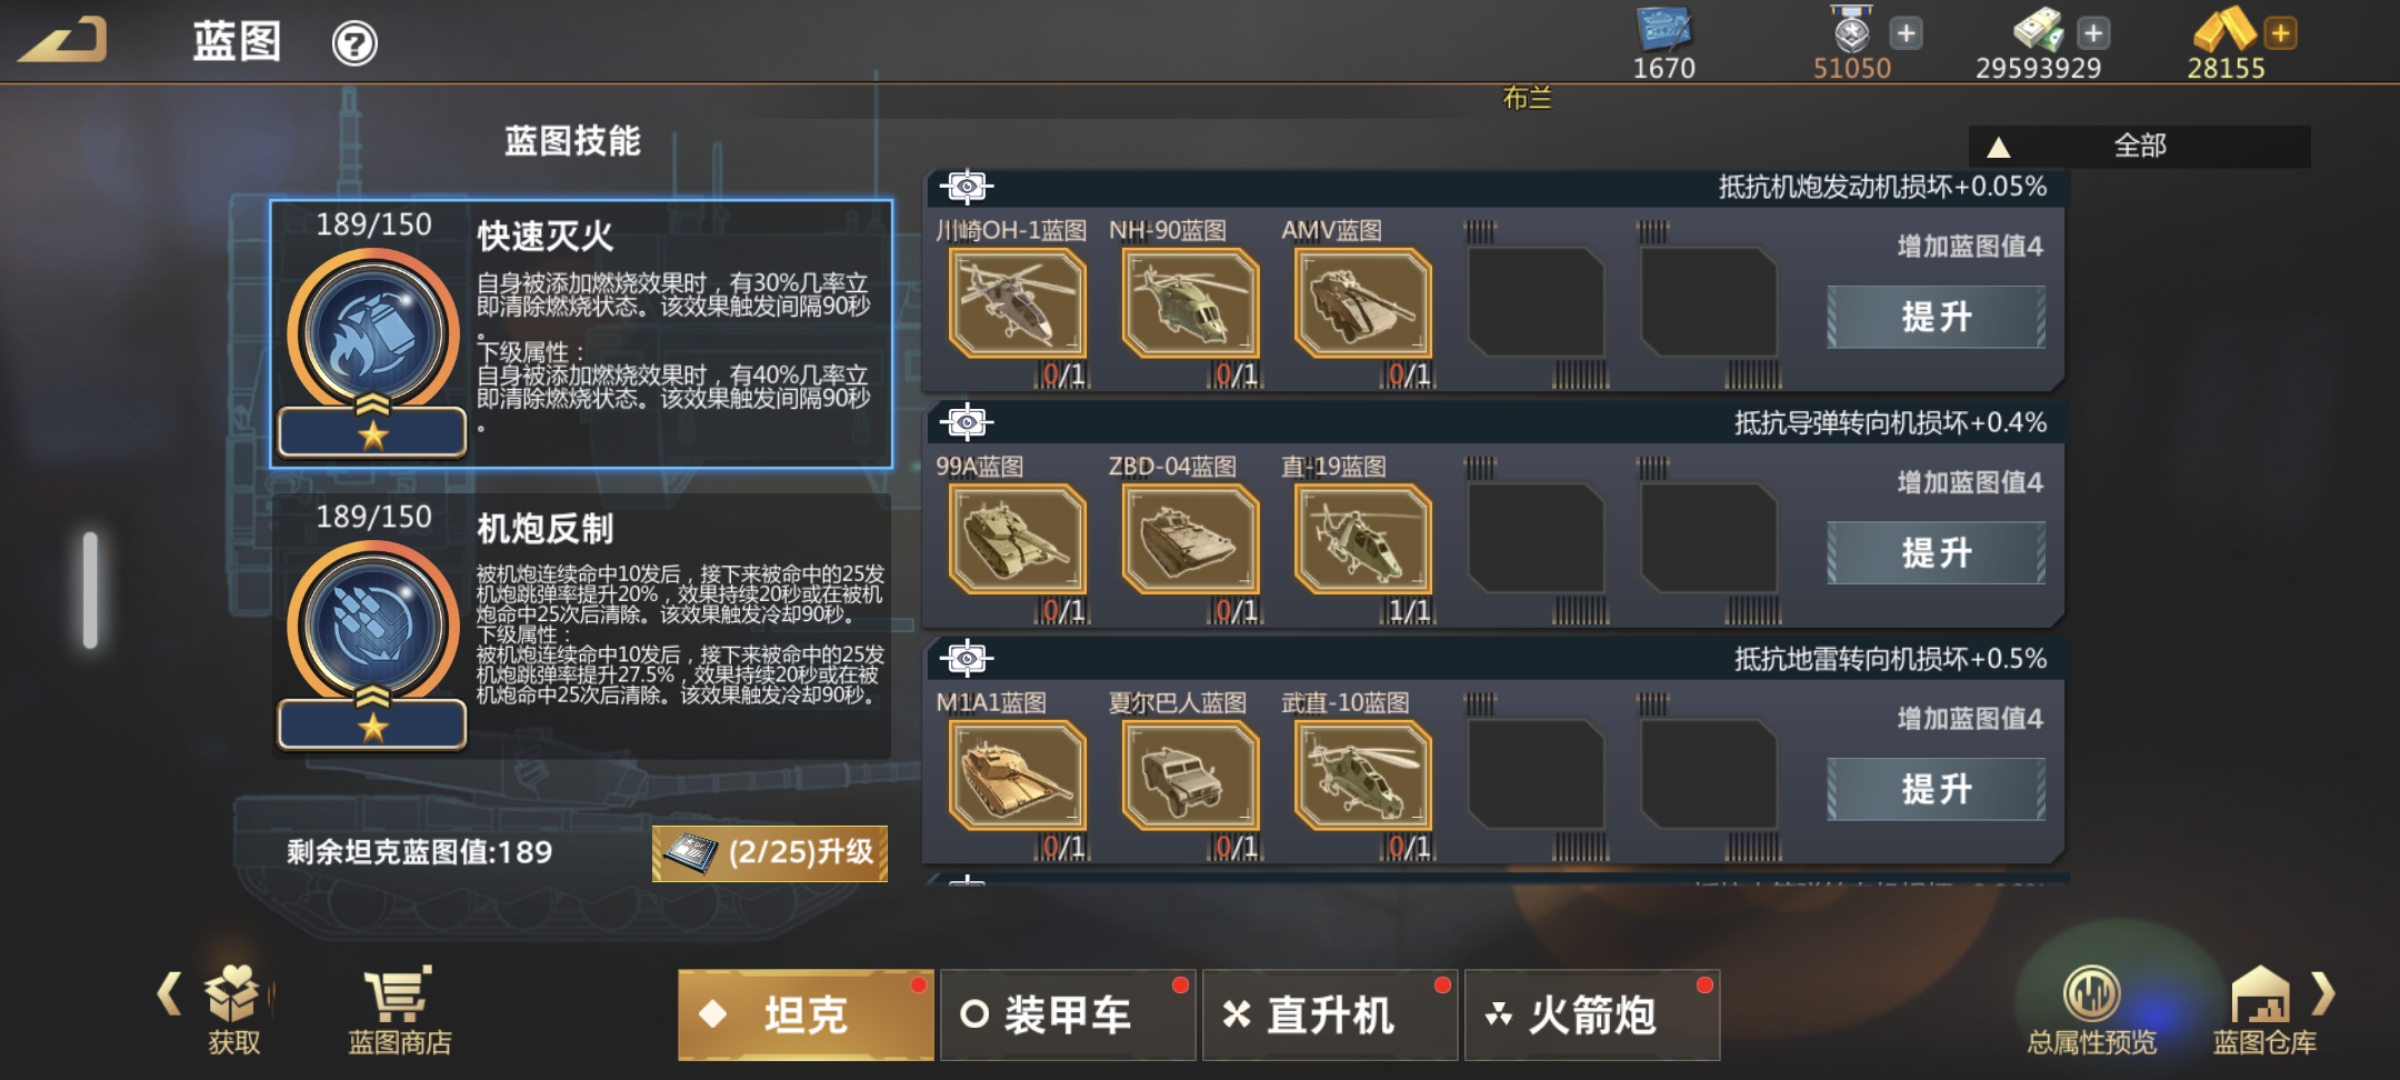Click the plus icon beside gold bars

(2281, 33)
